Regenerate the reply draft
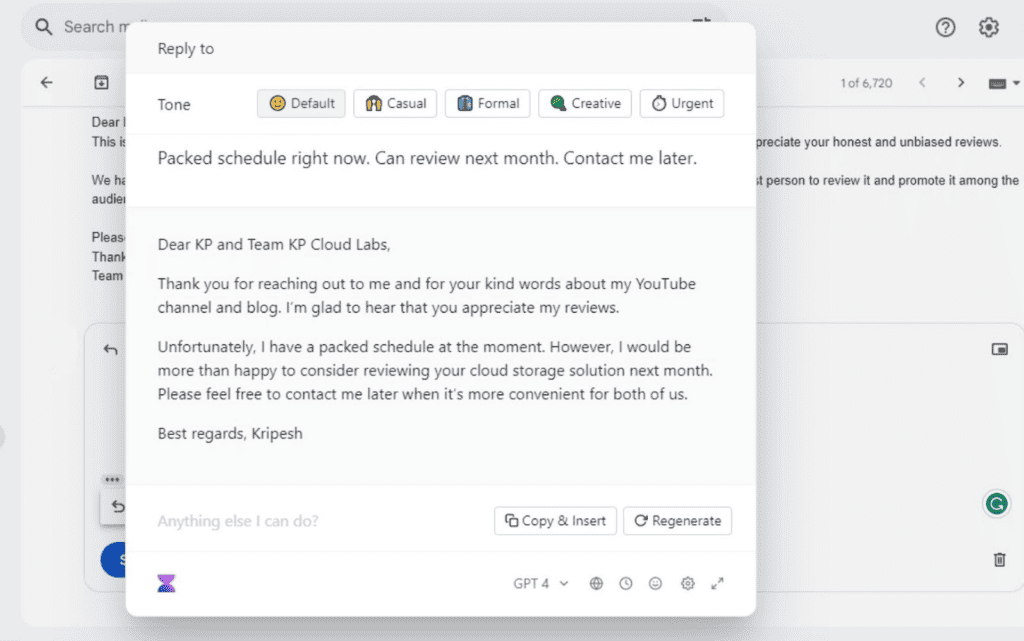The height and width of the screenshot is (641, 1024). 677,521
